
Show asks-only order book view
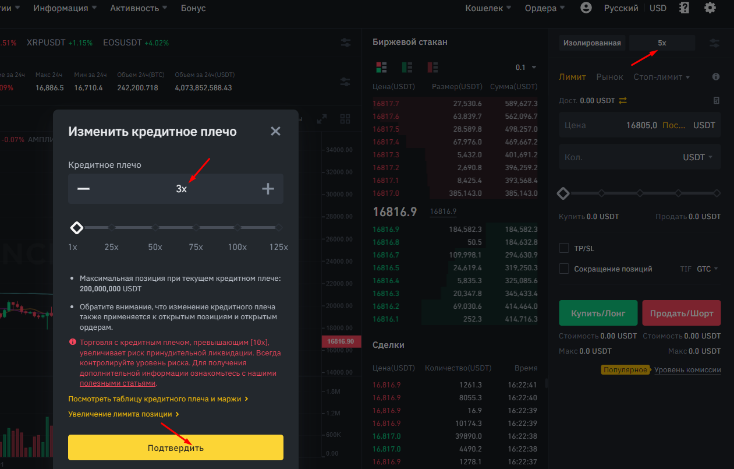433,67
